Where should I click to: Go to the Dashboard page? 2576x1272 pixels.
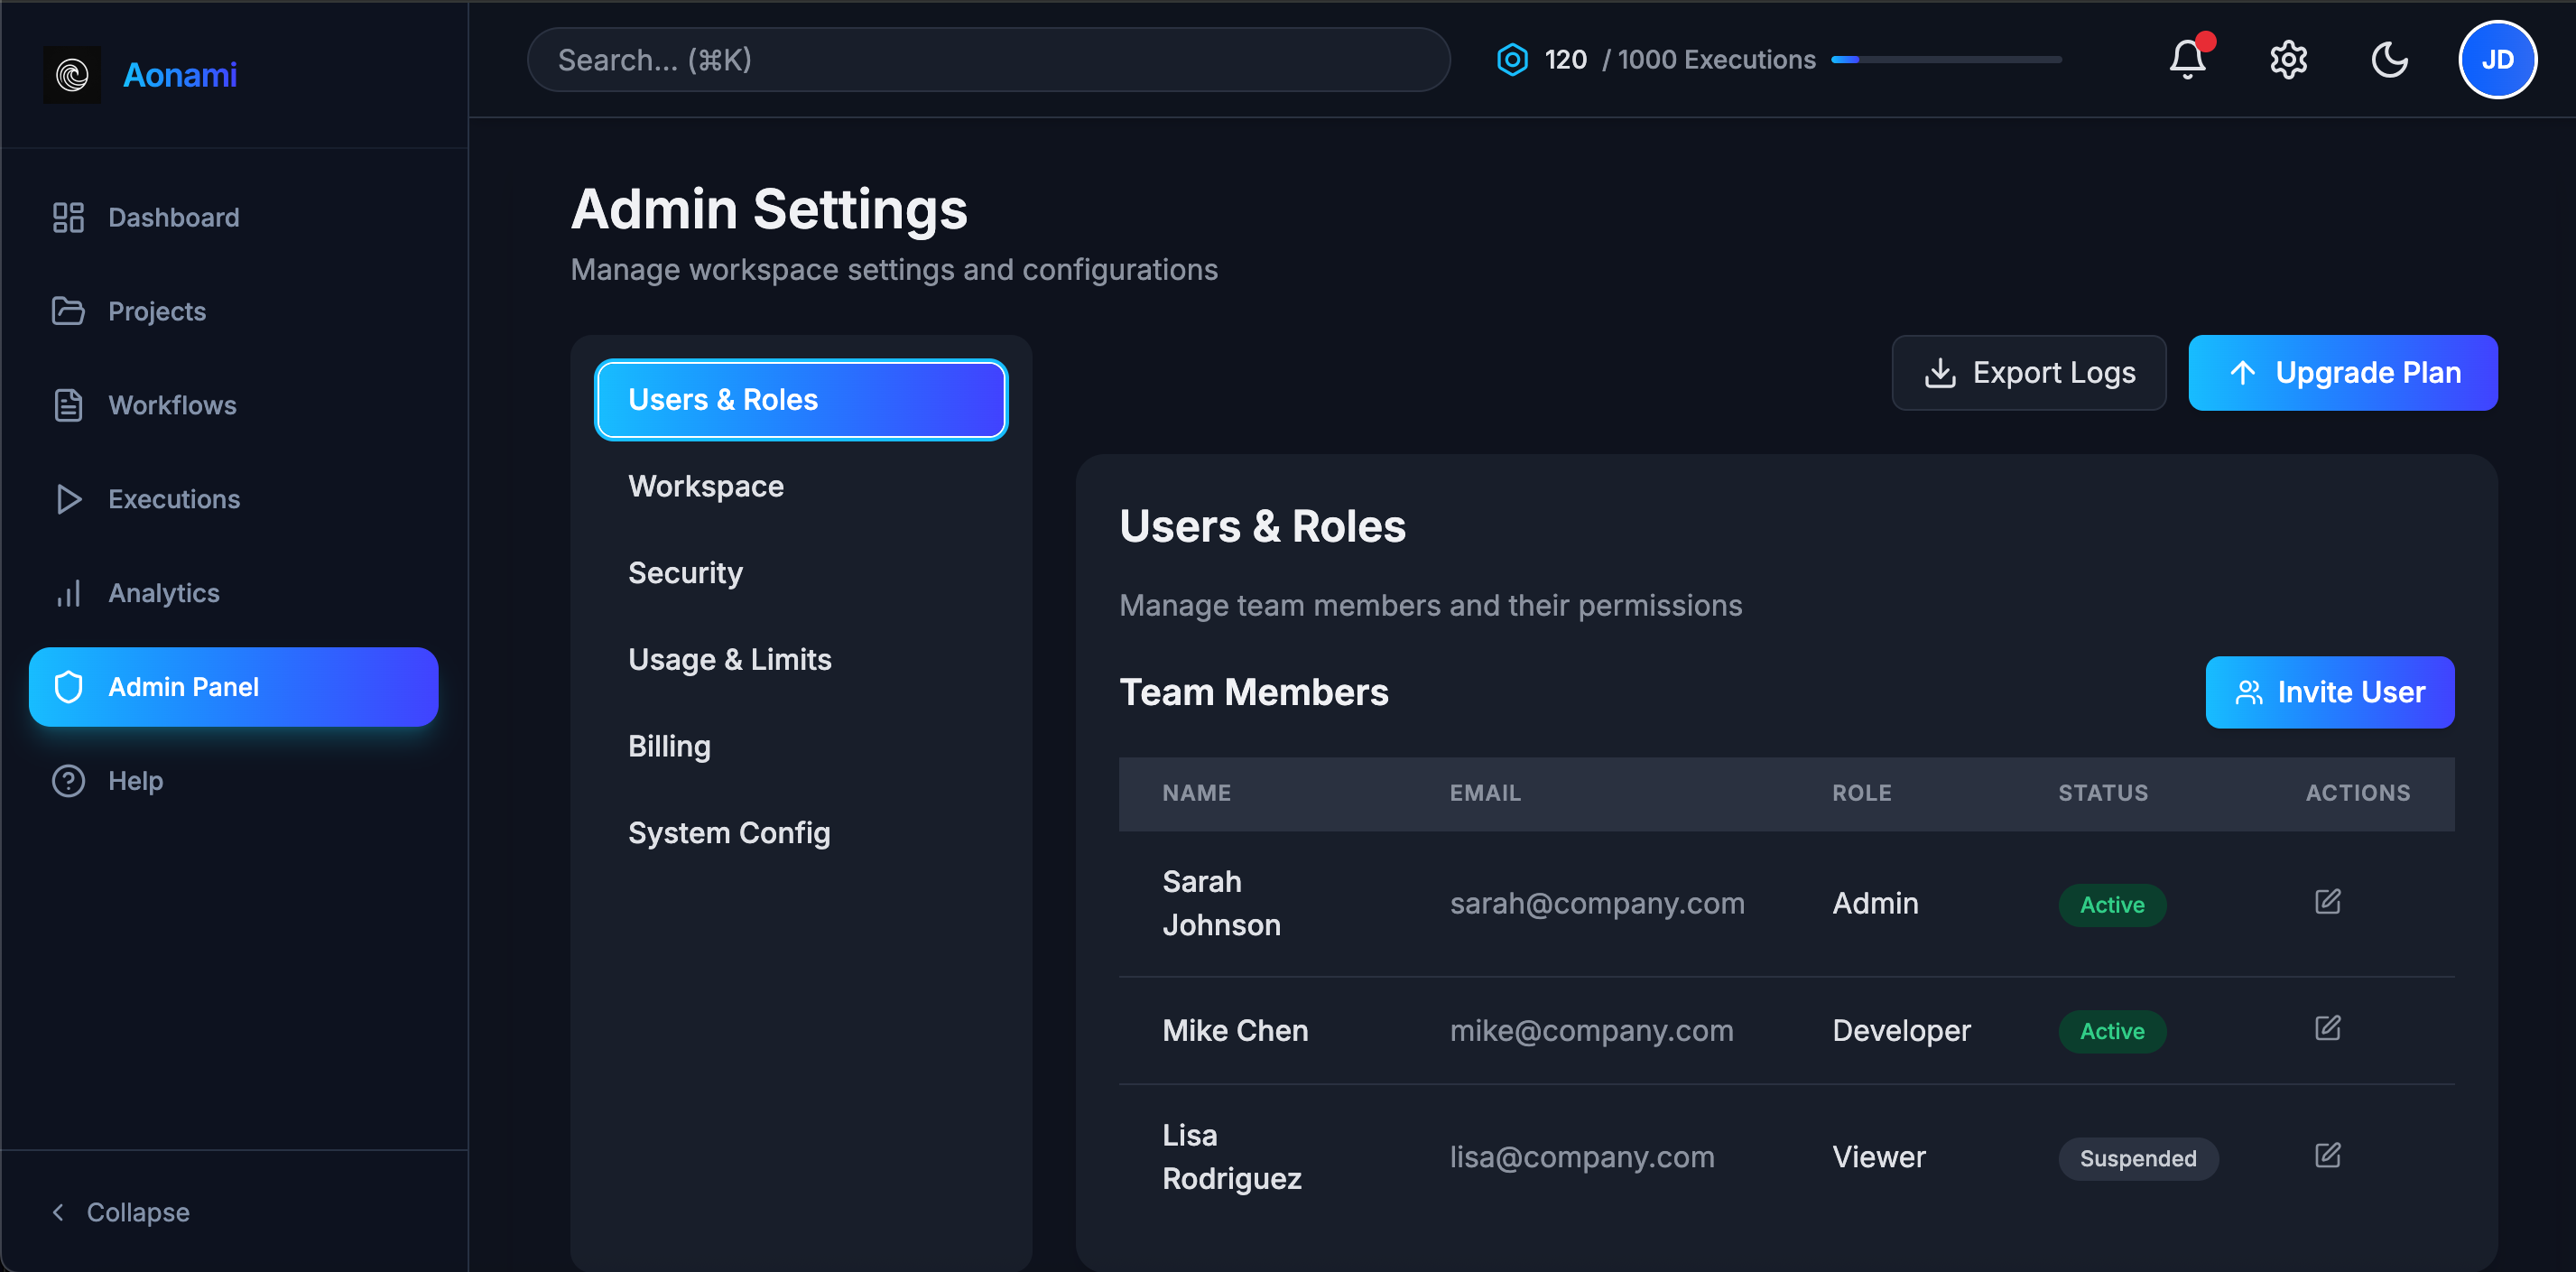tap(234, 217)
